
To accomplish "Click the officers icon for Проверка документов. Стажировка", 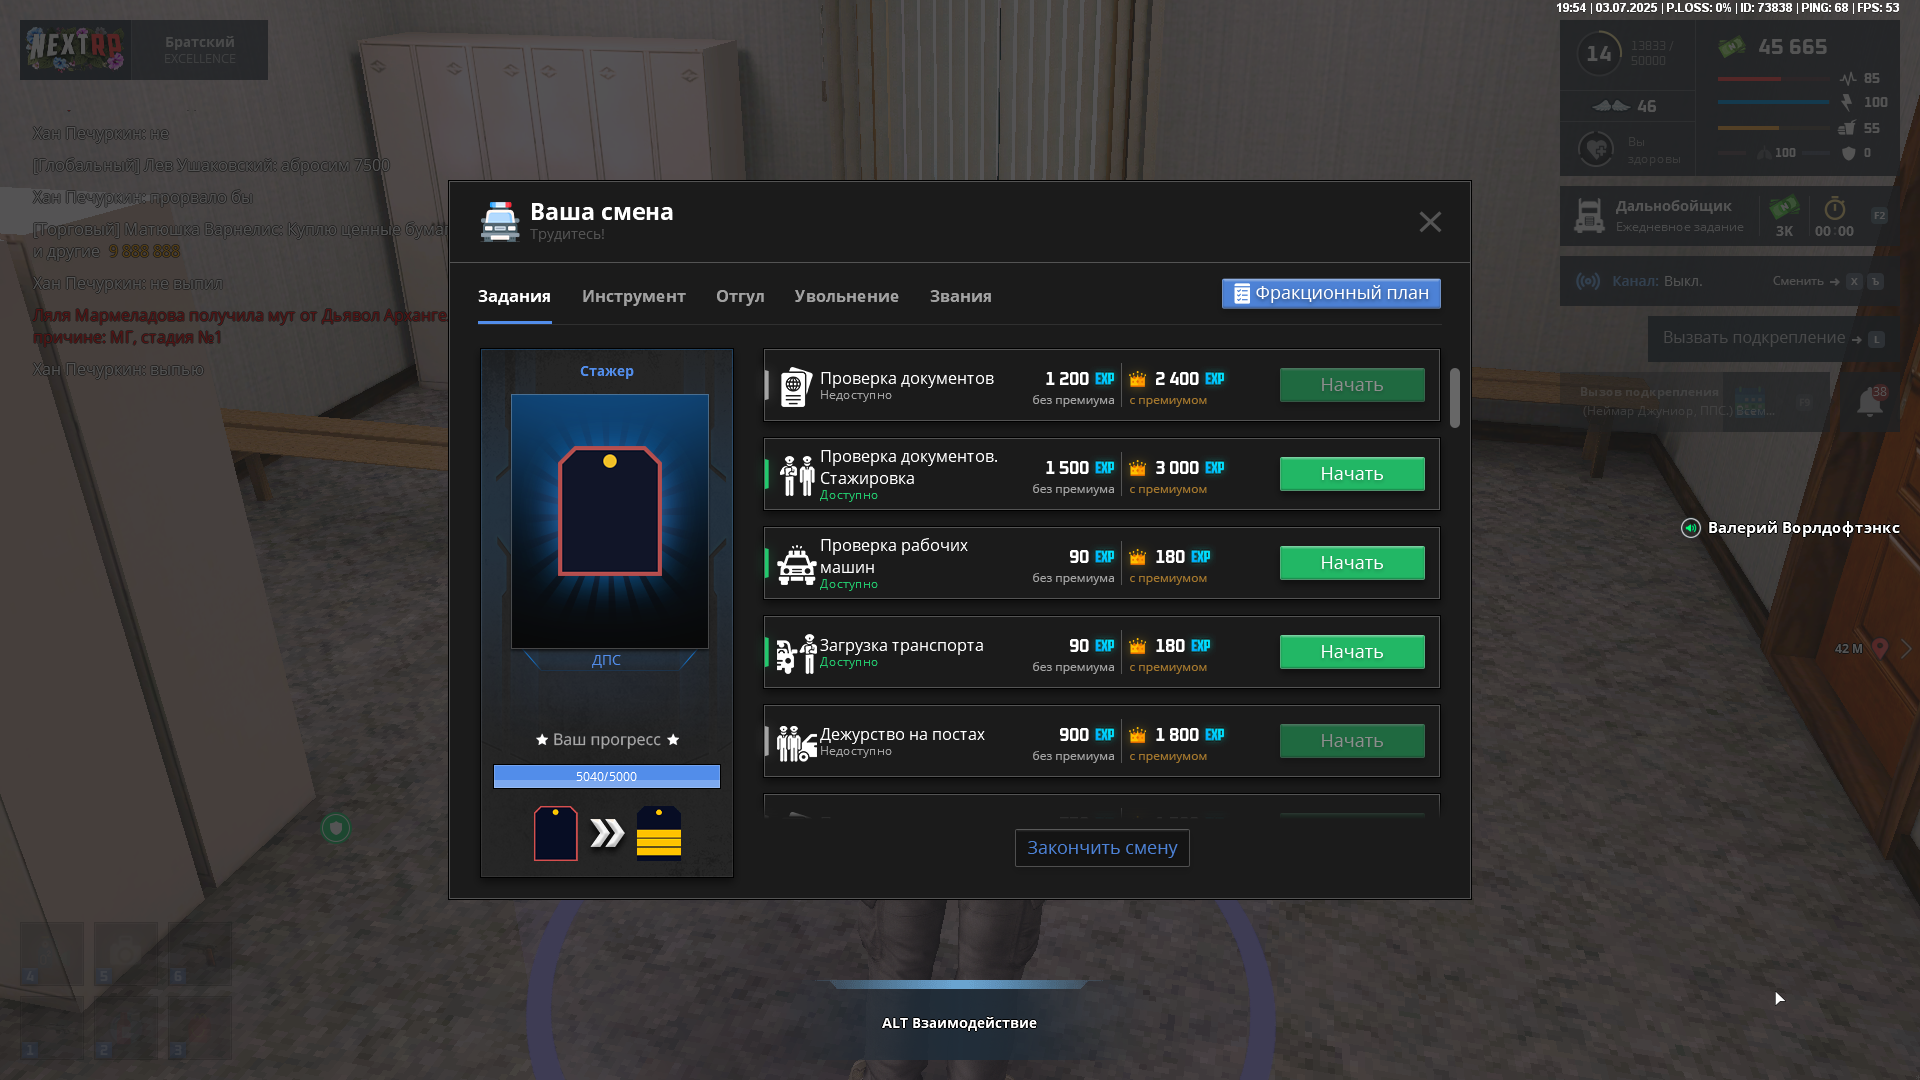I will click(797, 475).
